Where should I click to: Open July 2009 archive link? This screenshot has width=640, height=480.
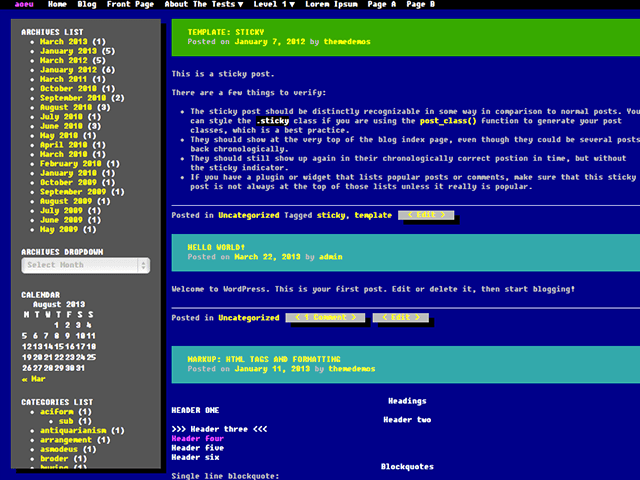pos(61,211)
